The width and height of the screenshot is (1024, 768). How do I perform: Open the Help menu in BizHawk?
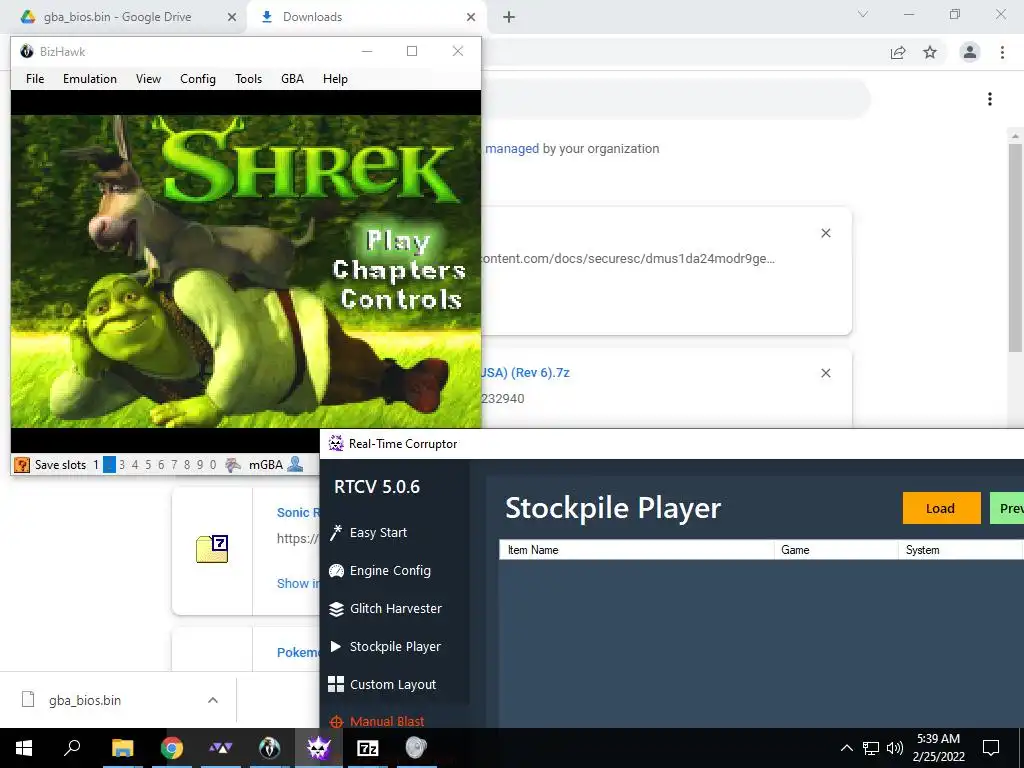point(335,79)
